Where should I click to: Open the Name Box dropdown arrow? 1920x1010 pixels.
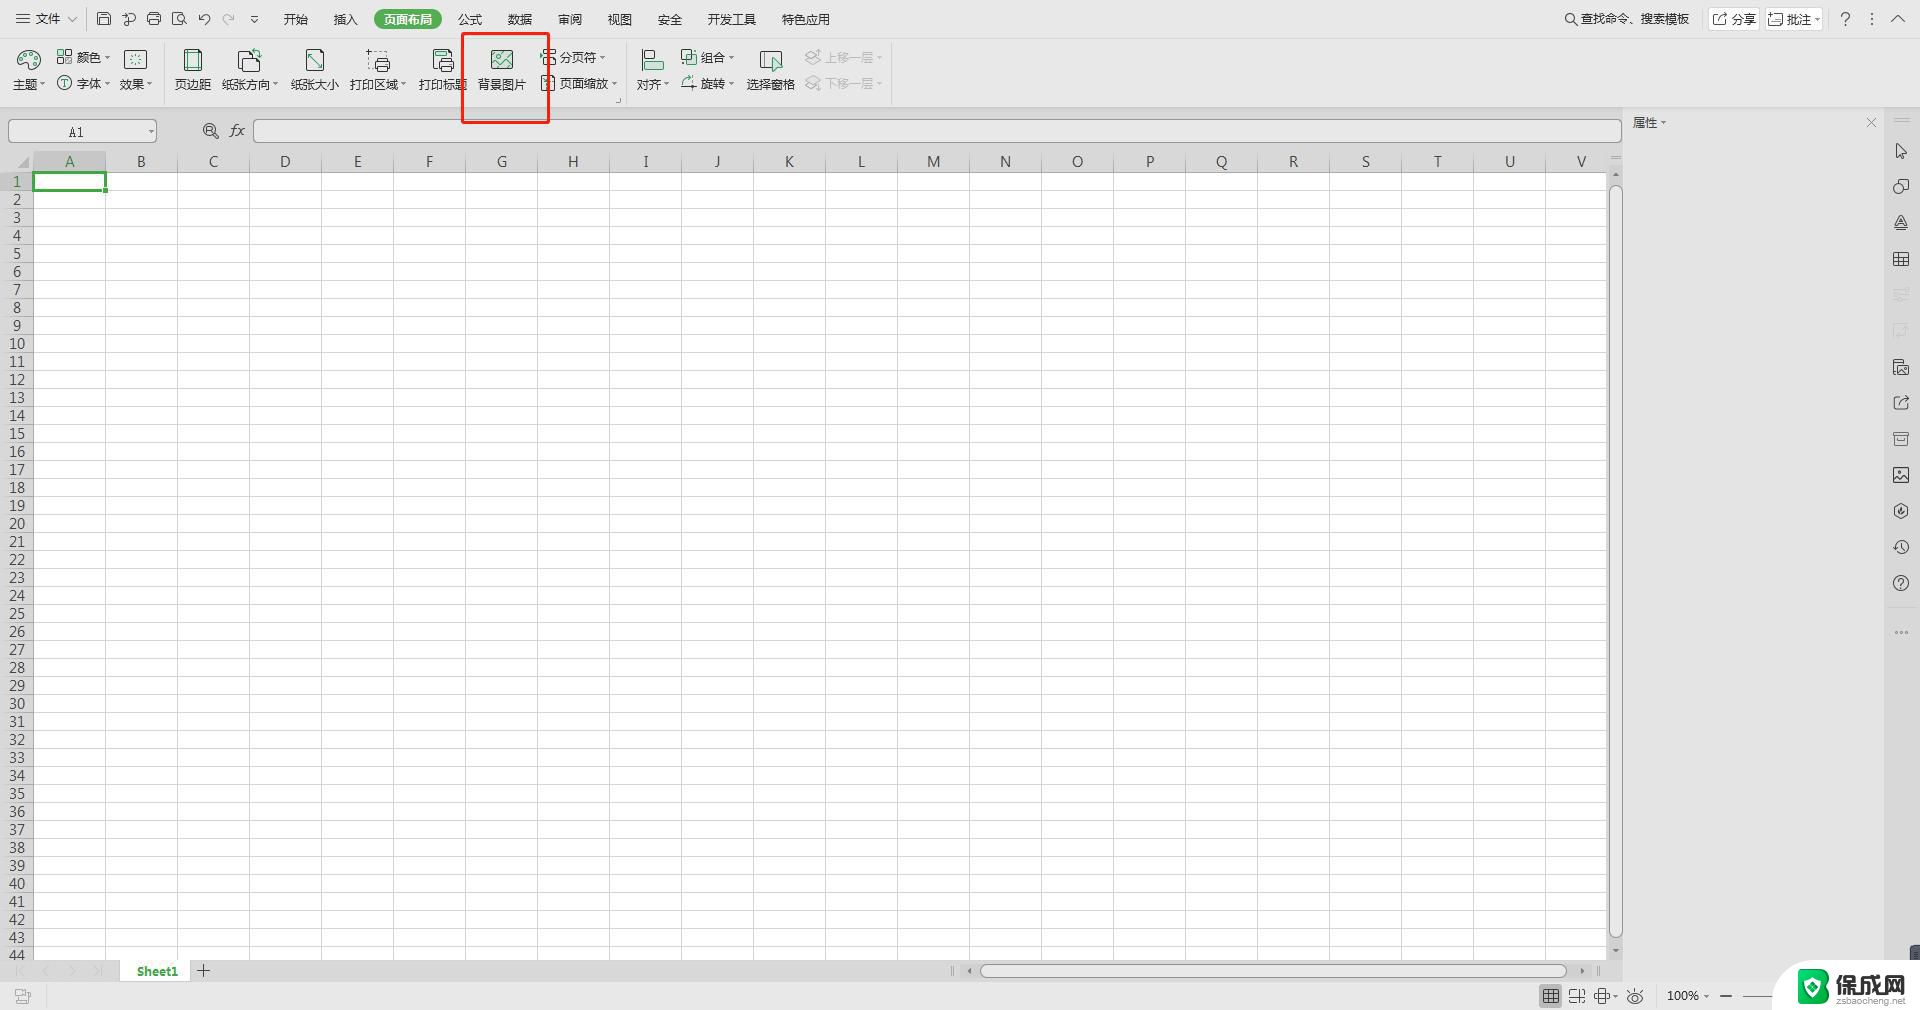(151, 131)
